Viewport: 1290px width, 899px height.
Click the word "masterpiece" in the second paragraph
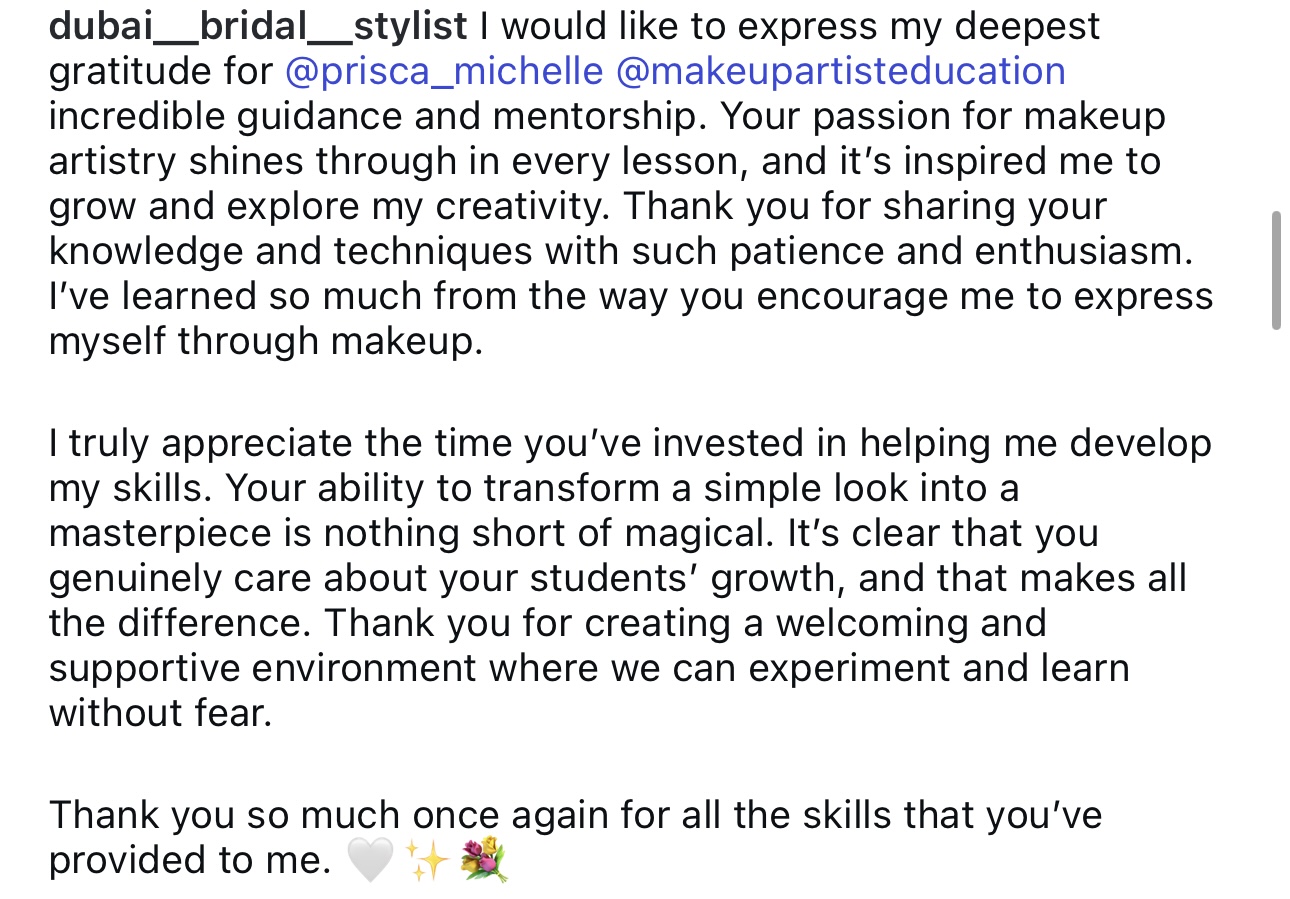point(160,533)
